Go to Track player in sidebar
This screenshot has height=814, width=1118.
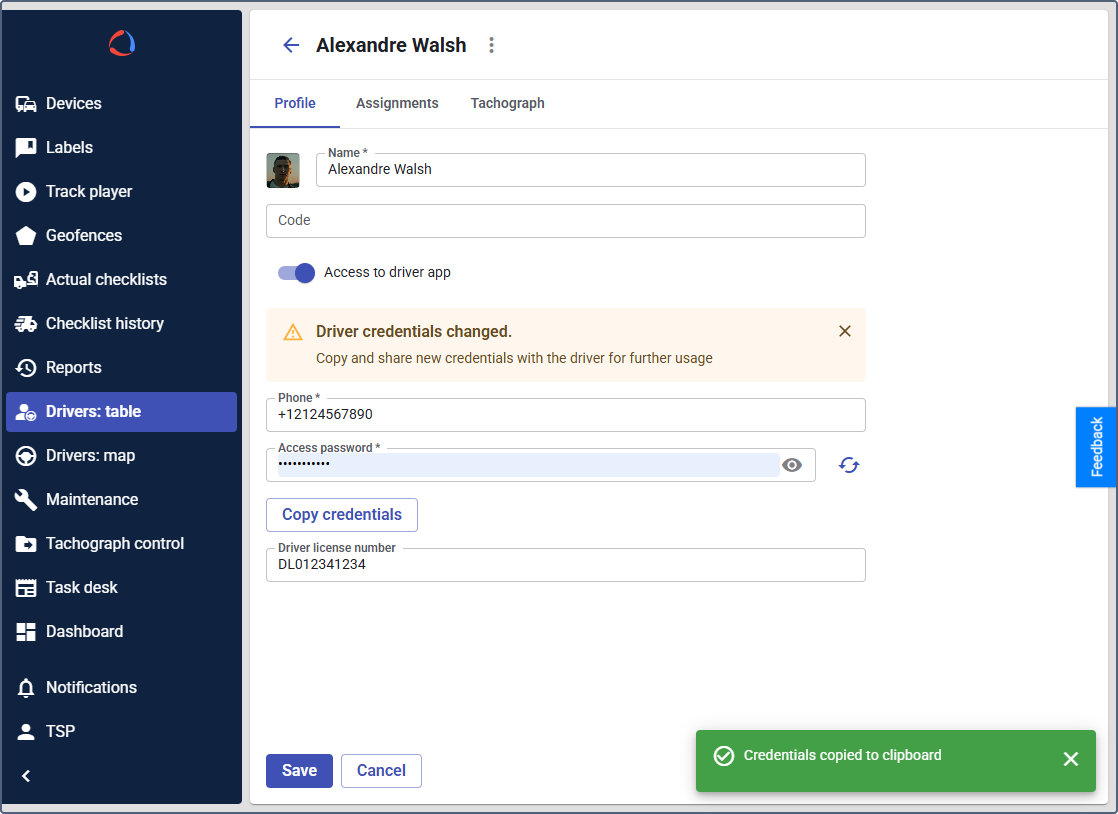click(88, 192)
